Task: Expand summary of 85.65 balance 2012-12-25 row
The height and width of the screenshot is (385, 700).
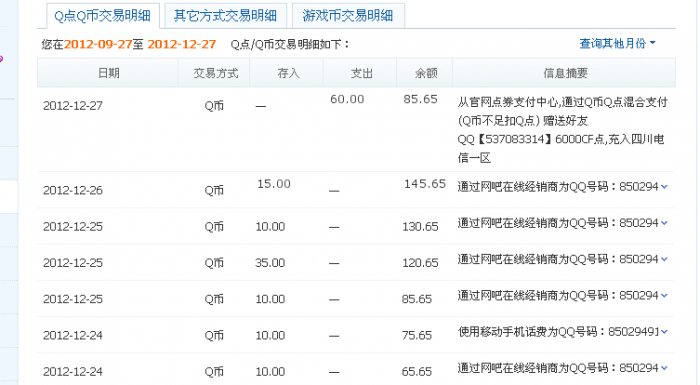Action: pos(664,295)
